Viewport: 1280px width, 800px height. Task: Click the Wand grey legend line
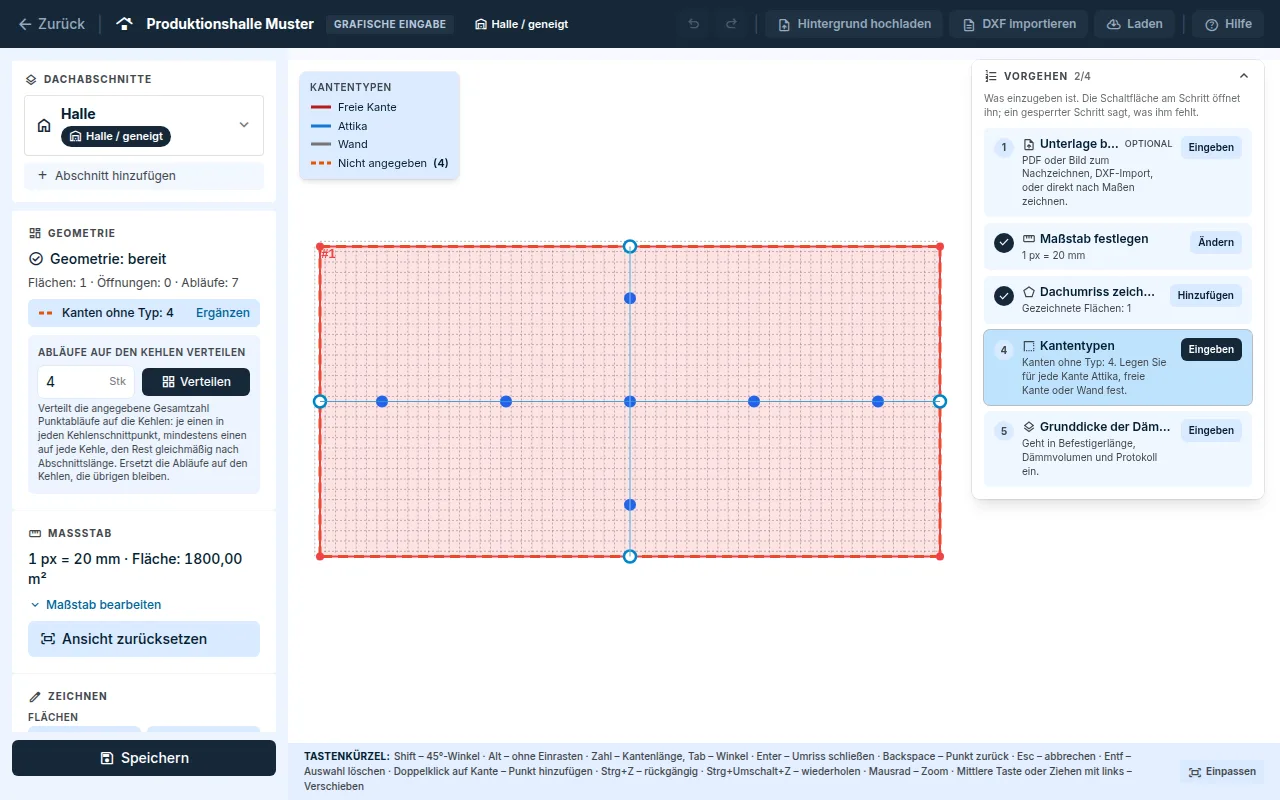point(320,144)
